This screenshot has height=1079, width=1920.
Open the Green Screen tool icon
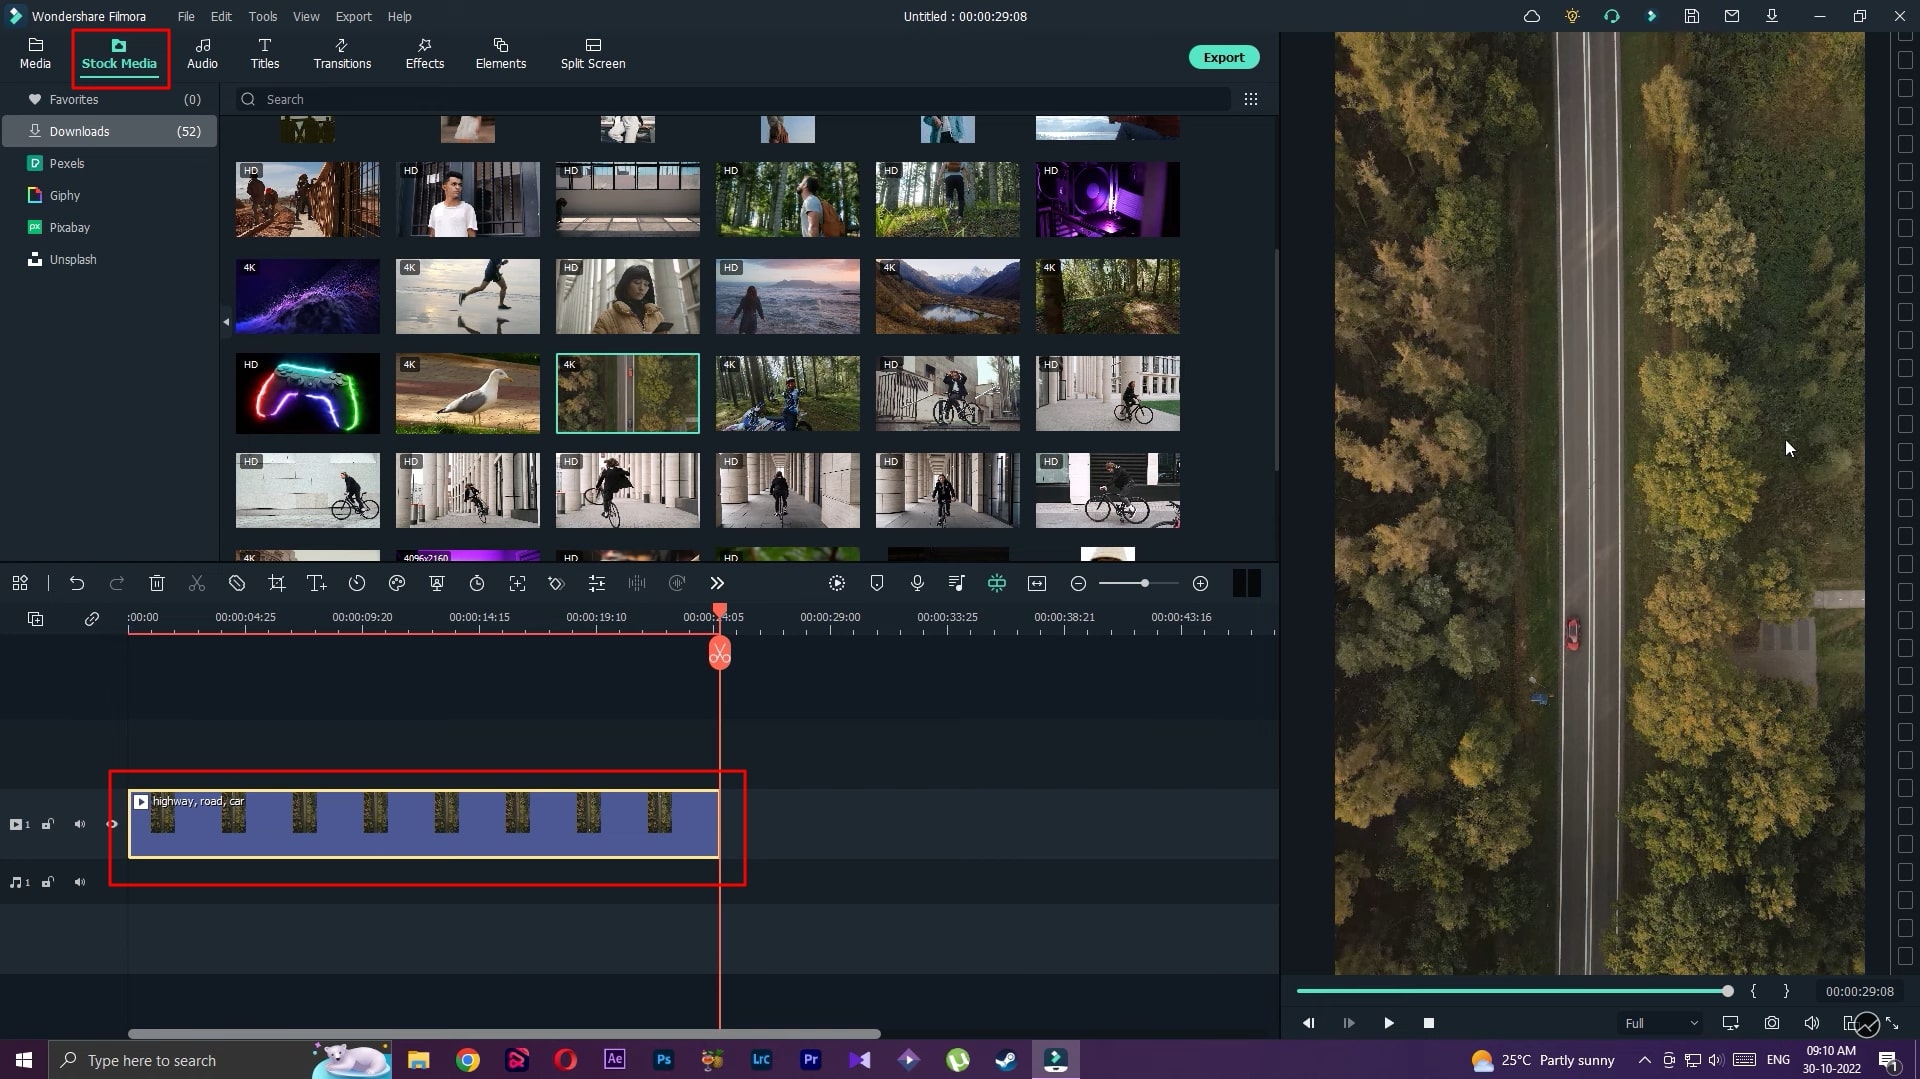437,583
